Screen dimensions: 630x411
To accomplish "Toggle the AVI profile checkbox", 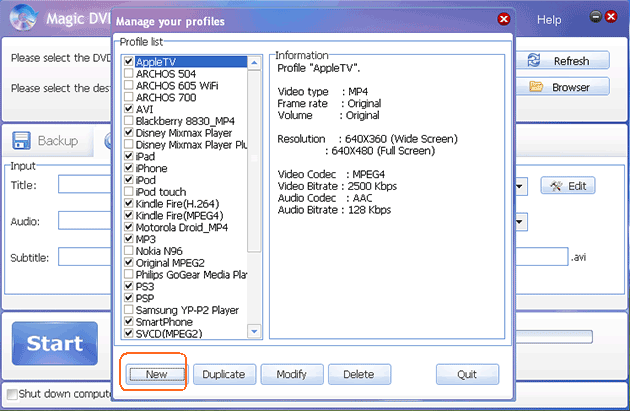I will [x=129, y=108].
